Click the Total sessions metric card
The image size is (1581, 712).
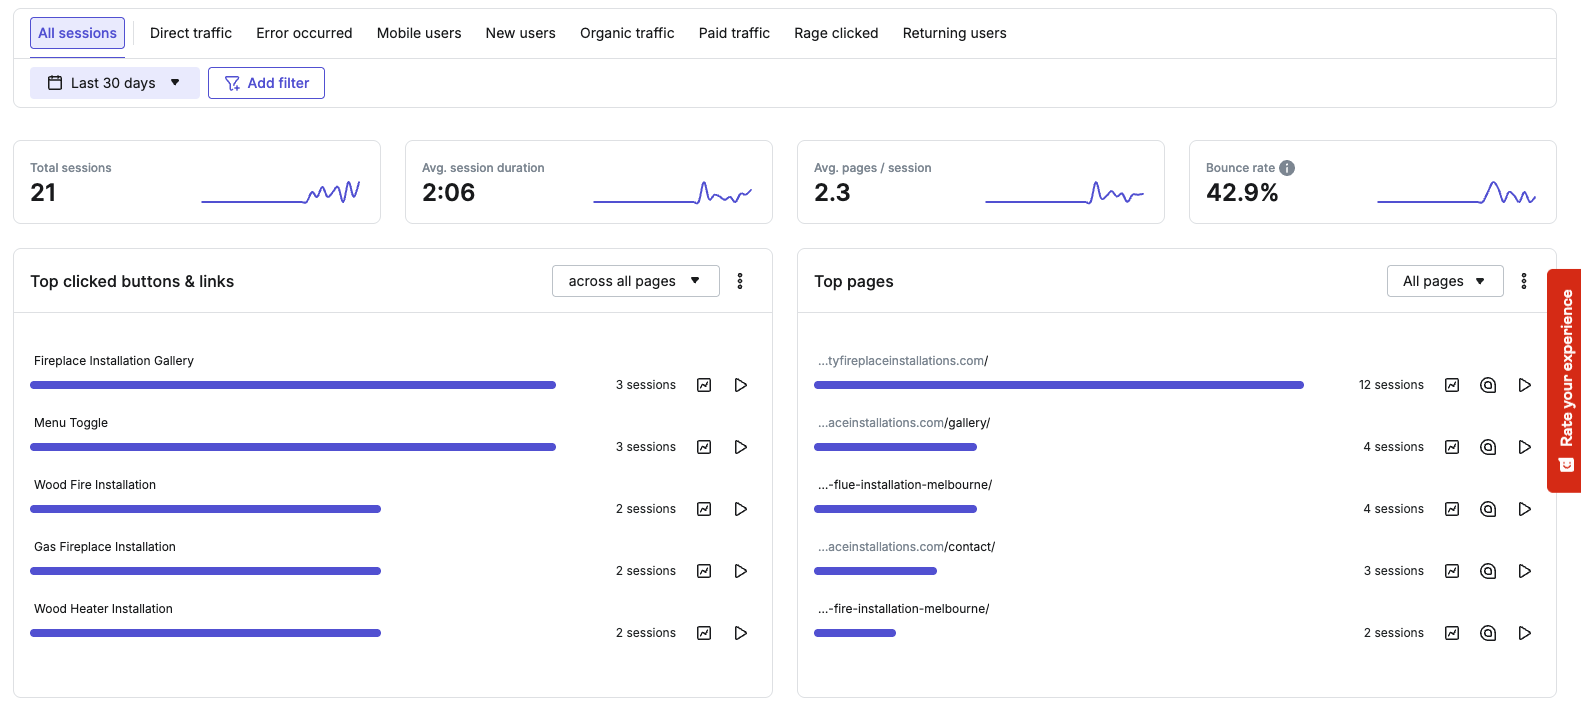click(196, 182)
